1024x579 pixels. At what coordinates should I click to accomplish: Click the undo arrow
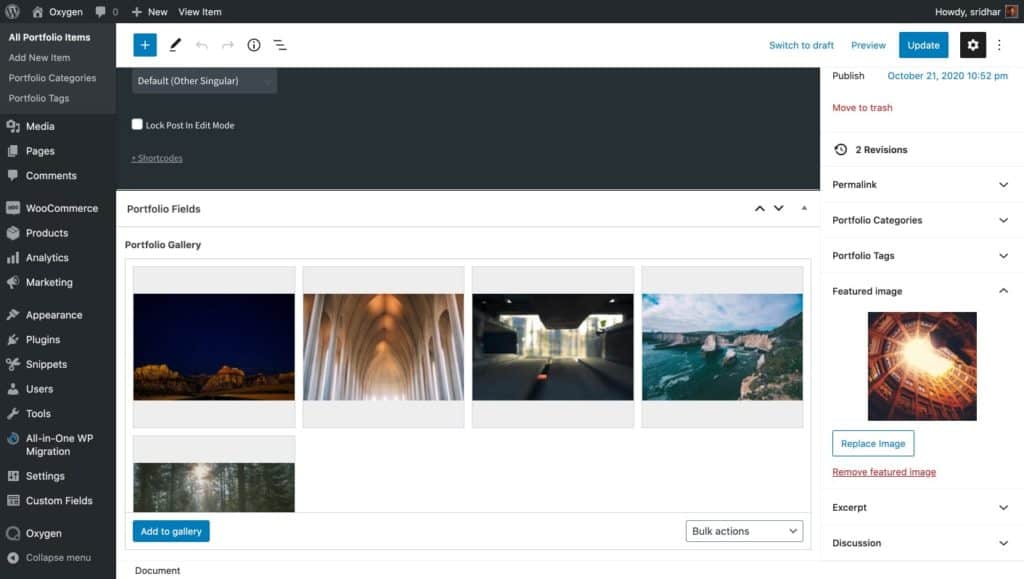point(202,45)
